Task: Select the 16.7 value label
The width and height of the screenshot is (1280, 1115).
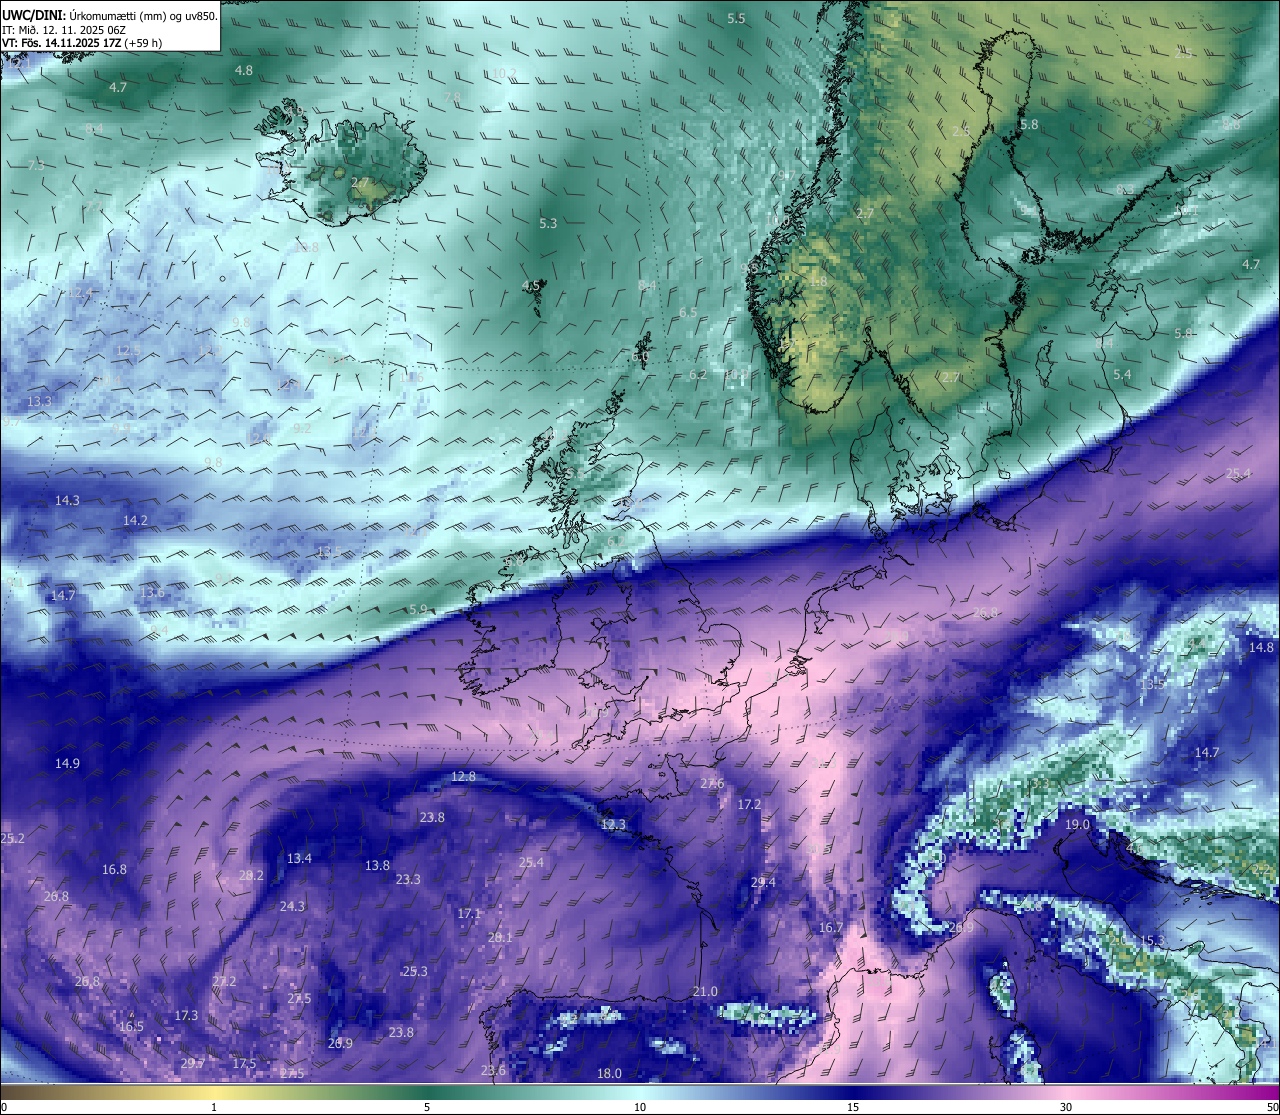Action: click(x=831, y=927)
